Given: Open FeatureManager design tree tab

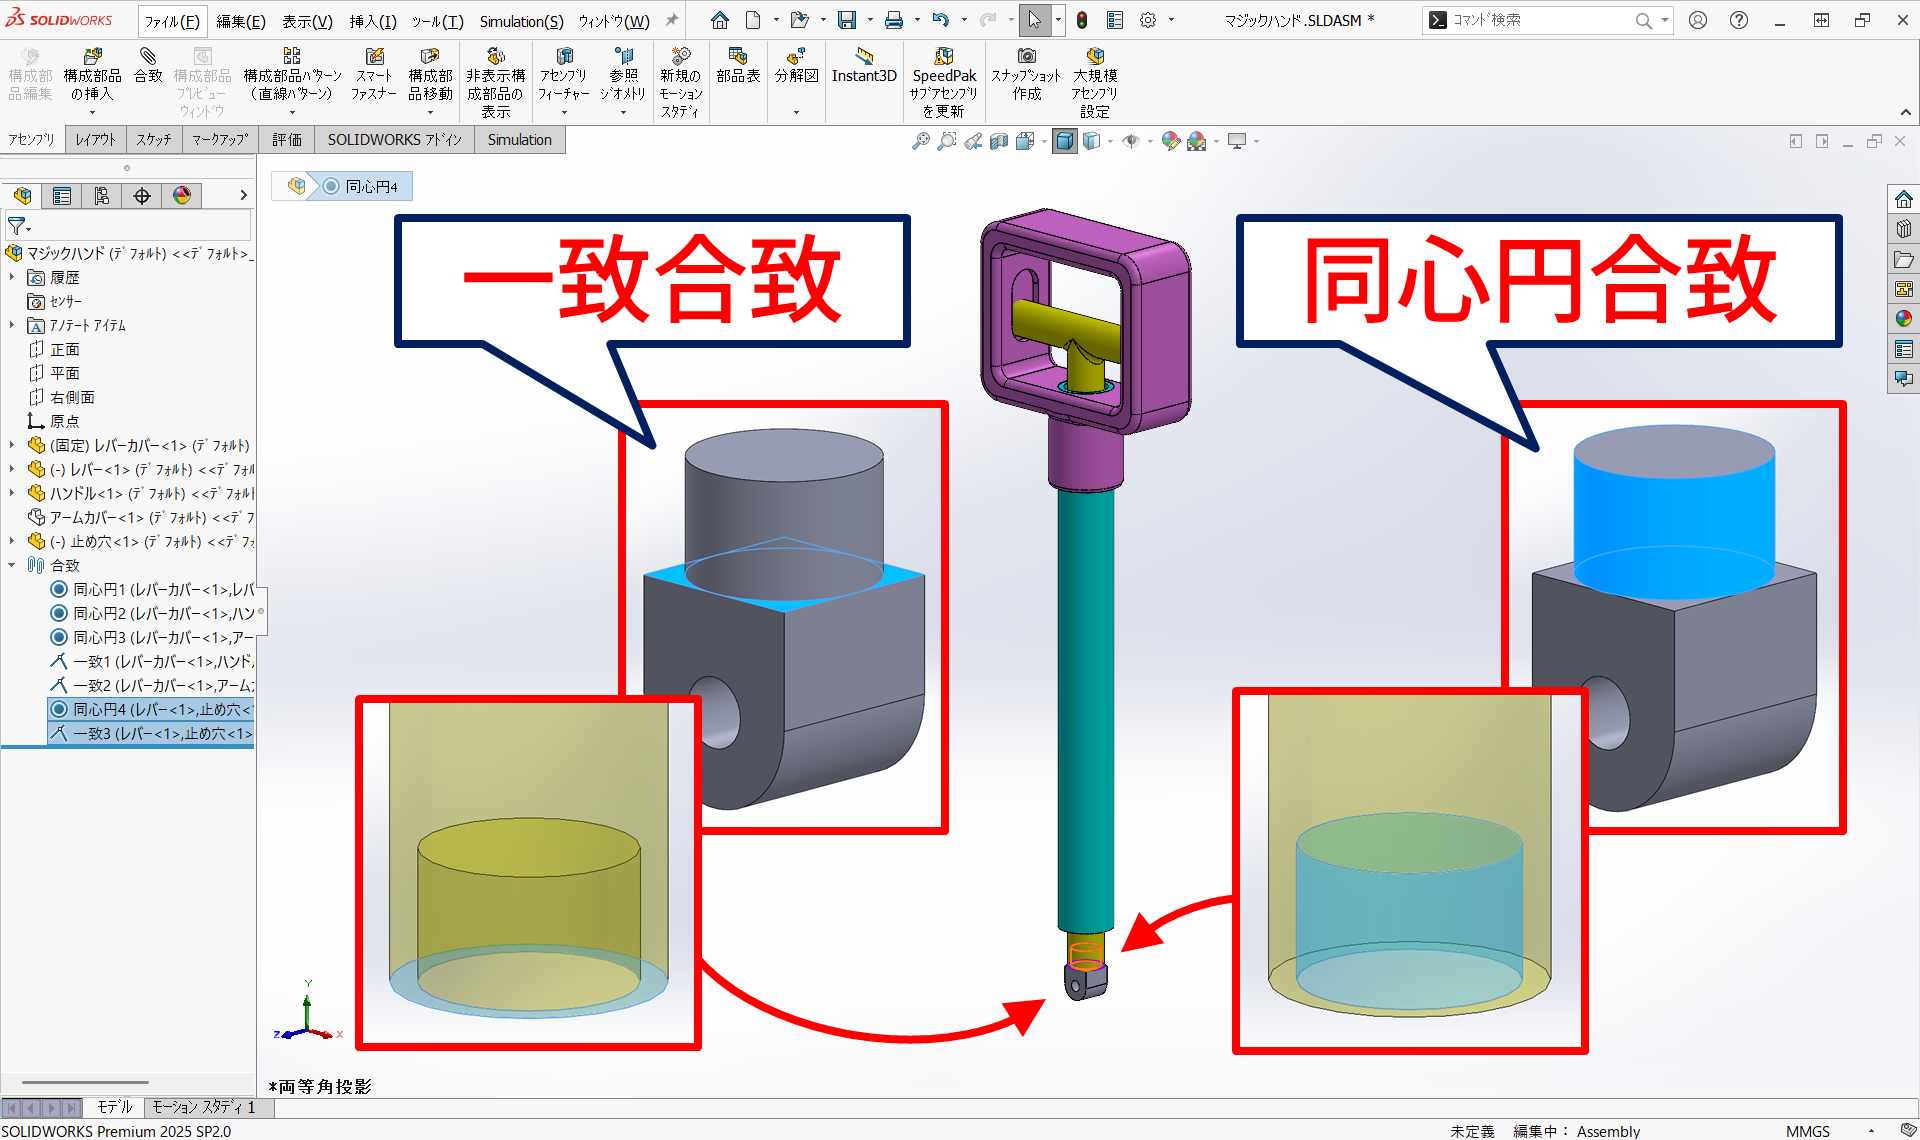Looking at the screenshot, I should pos(22,196).
